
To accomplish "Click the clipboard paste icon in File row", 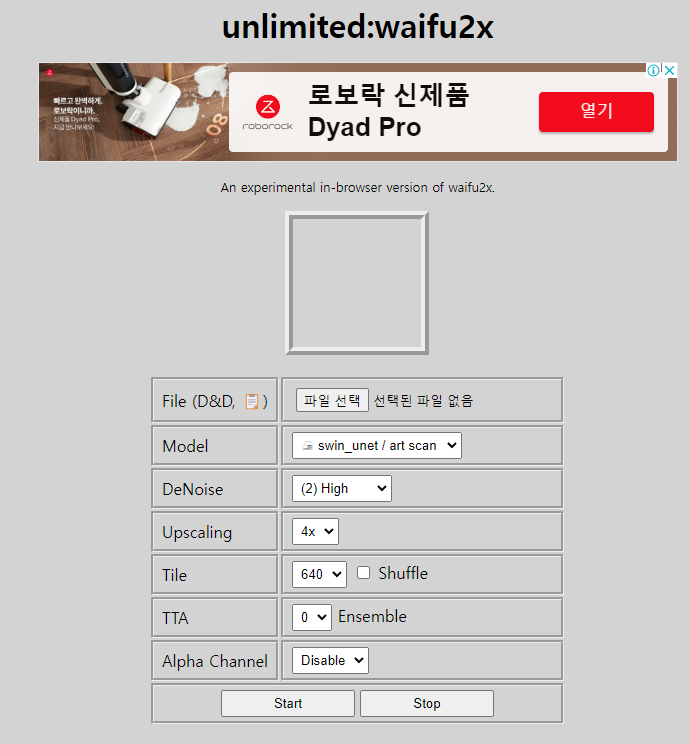I will (x=252, y=401).
